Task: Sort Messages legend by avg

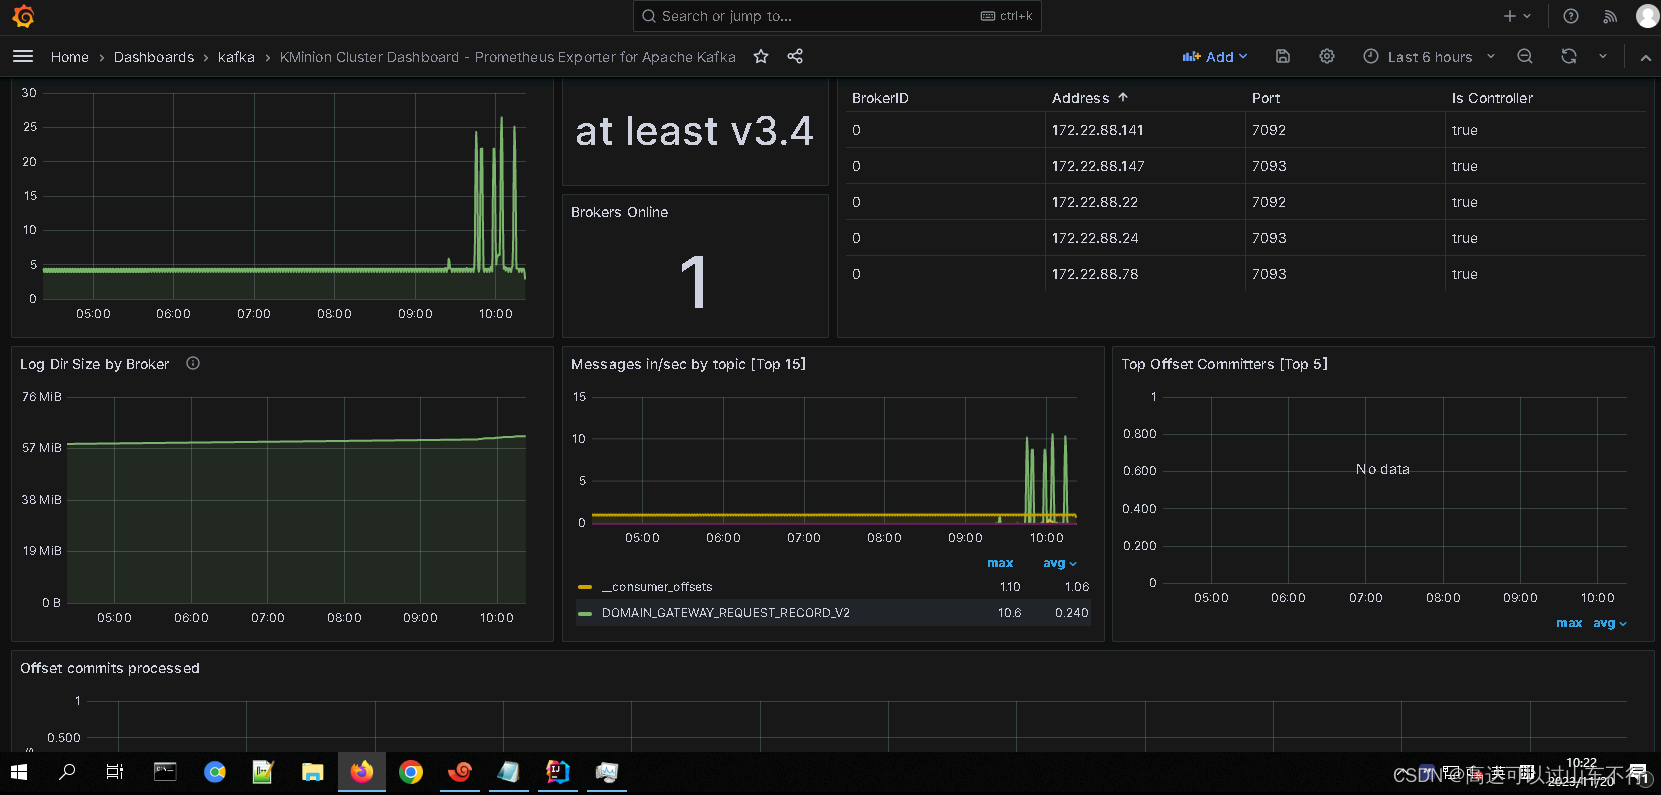Action: [1060, 564]
